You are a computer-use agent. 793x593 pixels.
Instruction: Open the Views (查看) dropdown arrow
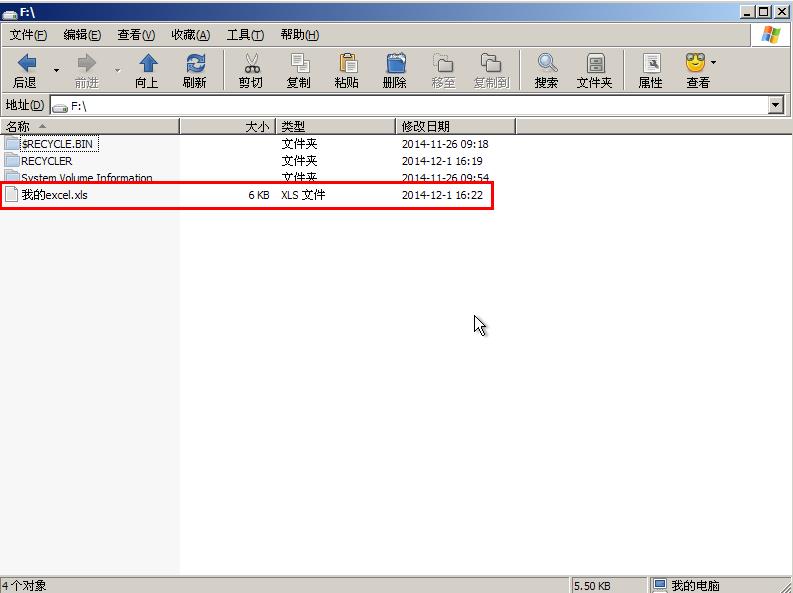point(713,62)
